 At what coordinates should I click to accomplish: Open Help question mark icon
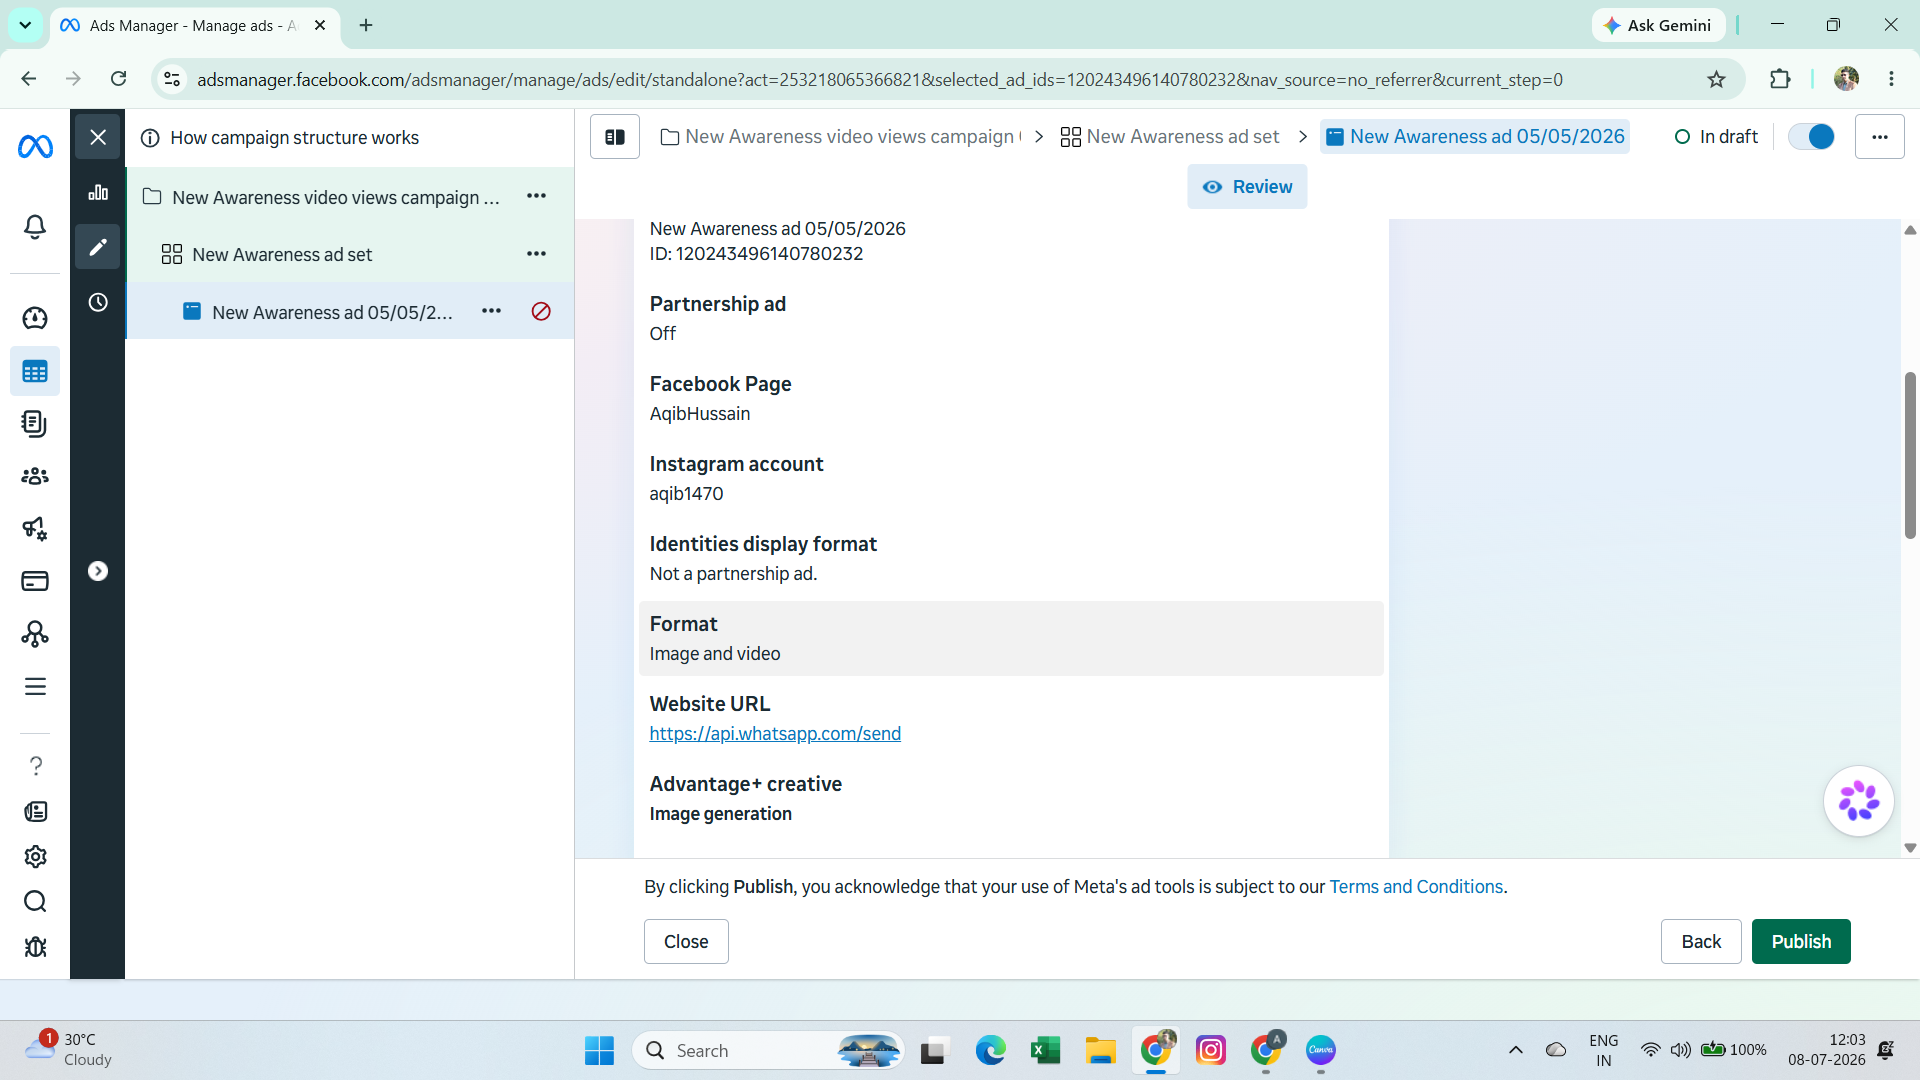pos(35,766)
